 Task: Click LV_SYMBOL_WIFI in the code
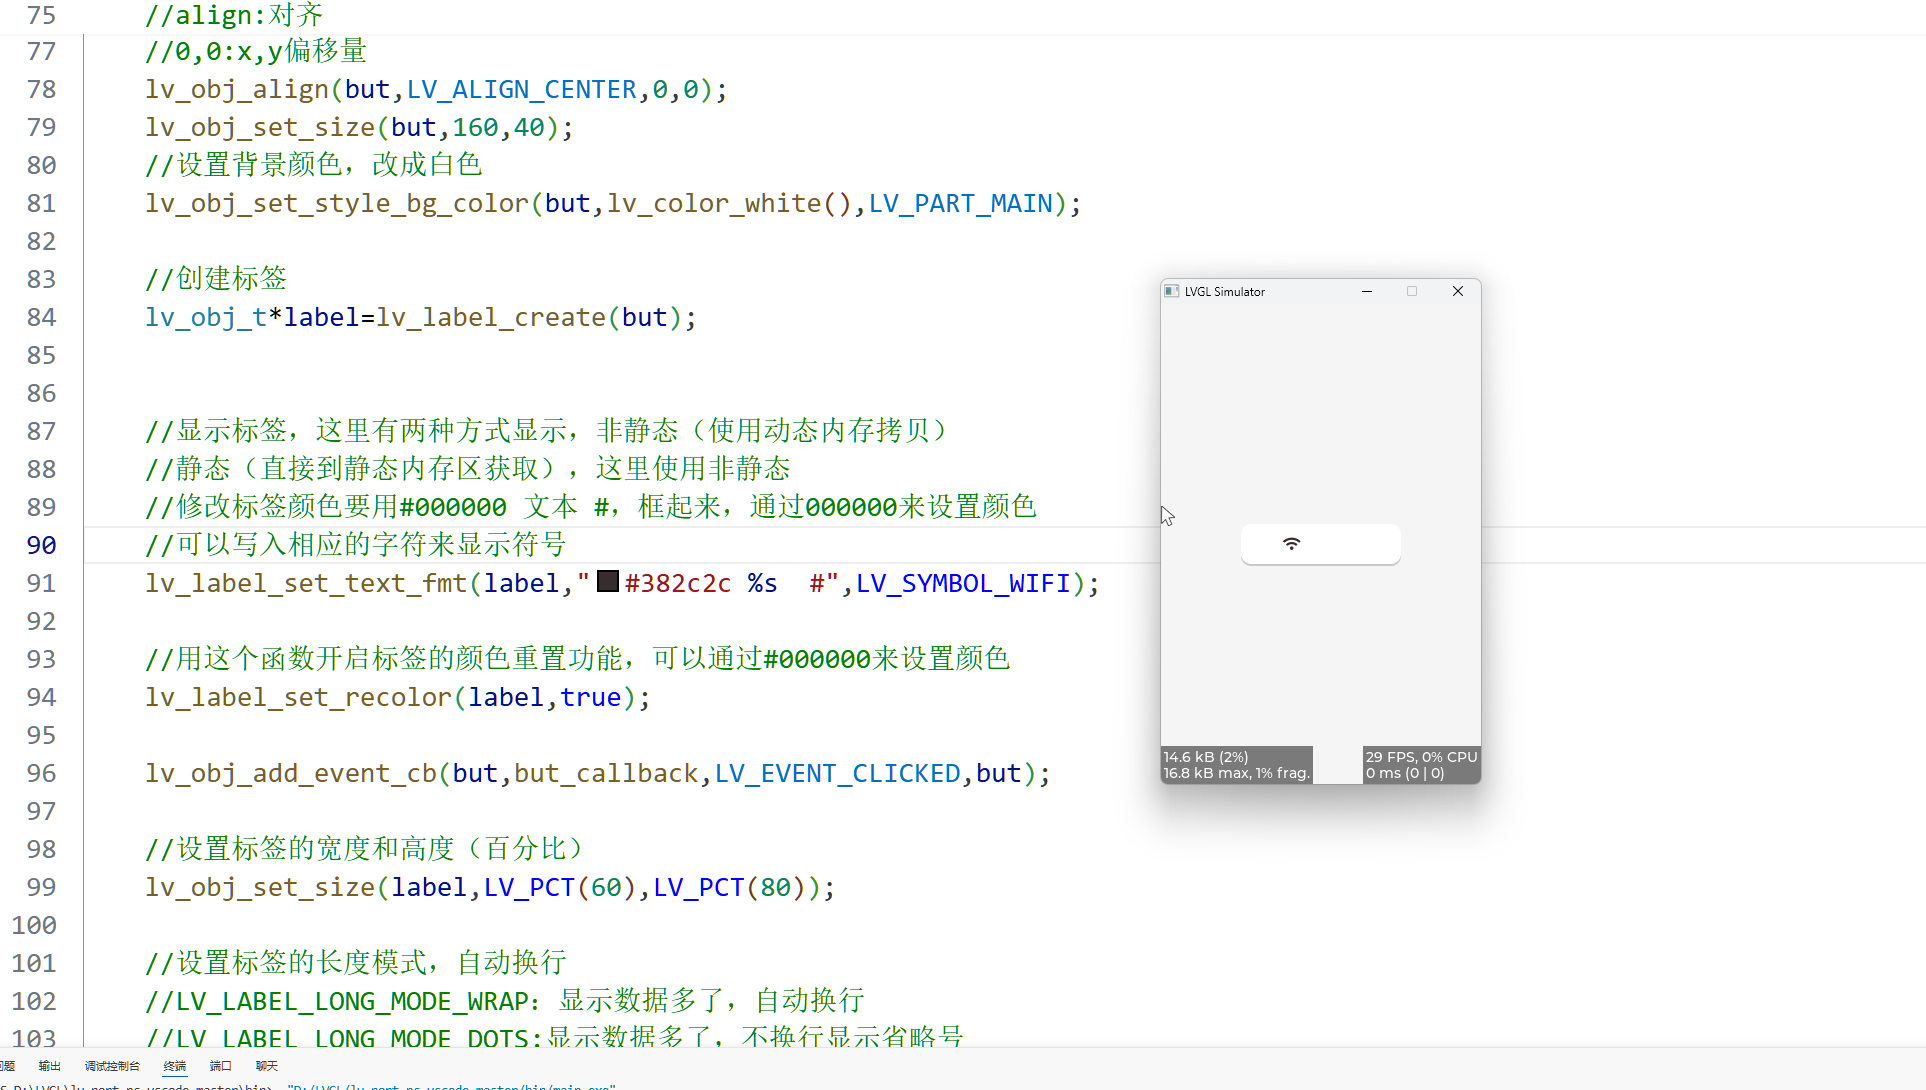(963, 583)
